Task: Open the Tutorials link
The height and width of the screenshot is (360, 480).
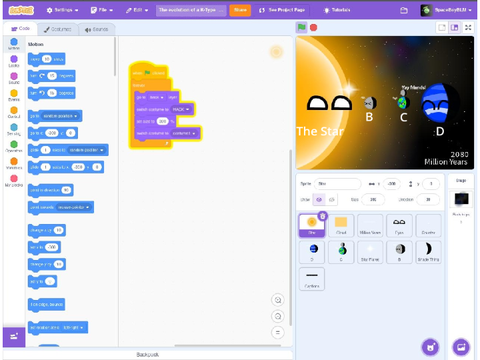Action: 337,10
